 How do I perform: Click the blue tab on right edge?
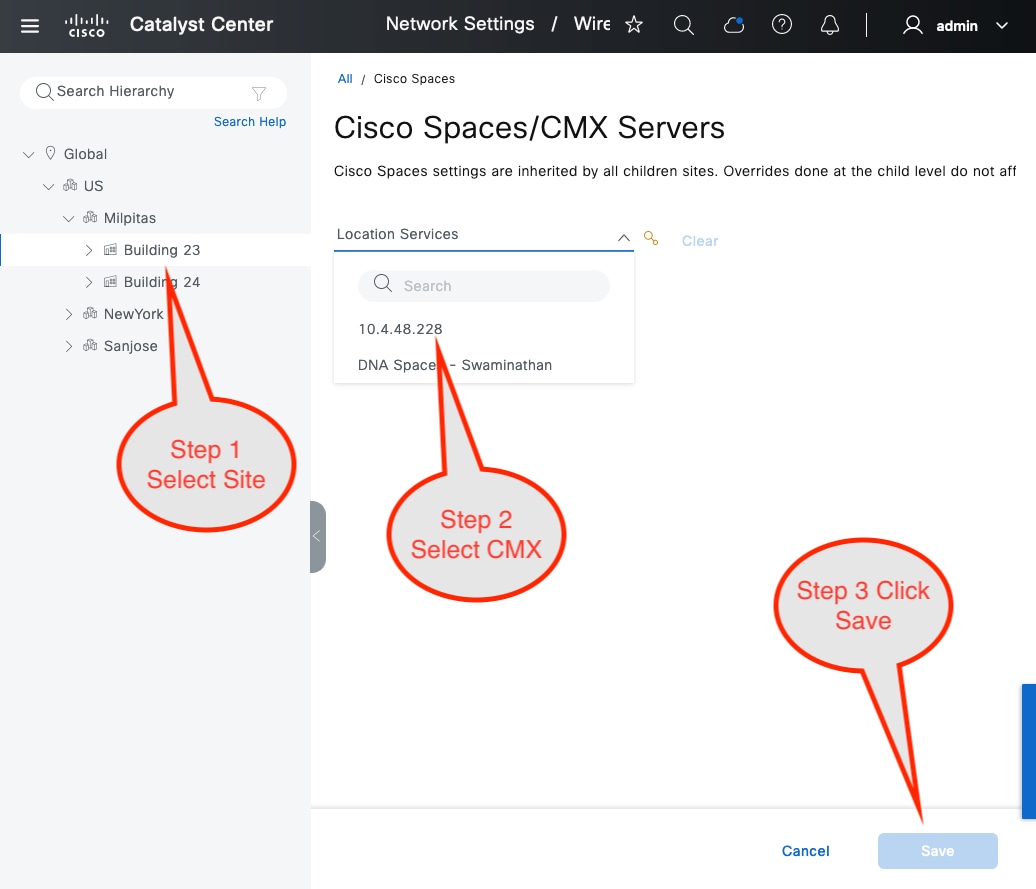1029,752
